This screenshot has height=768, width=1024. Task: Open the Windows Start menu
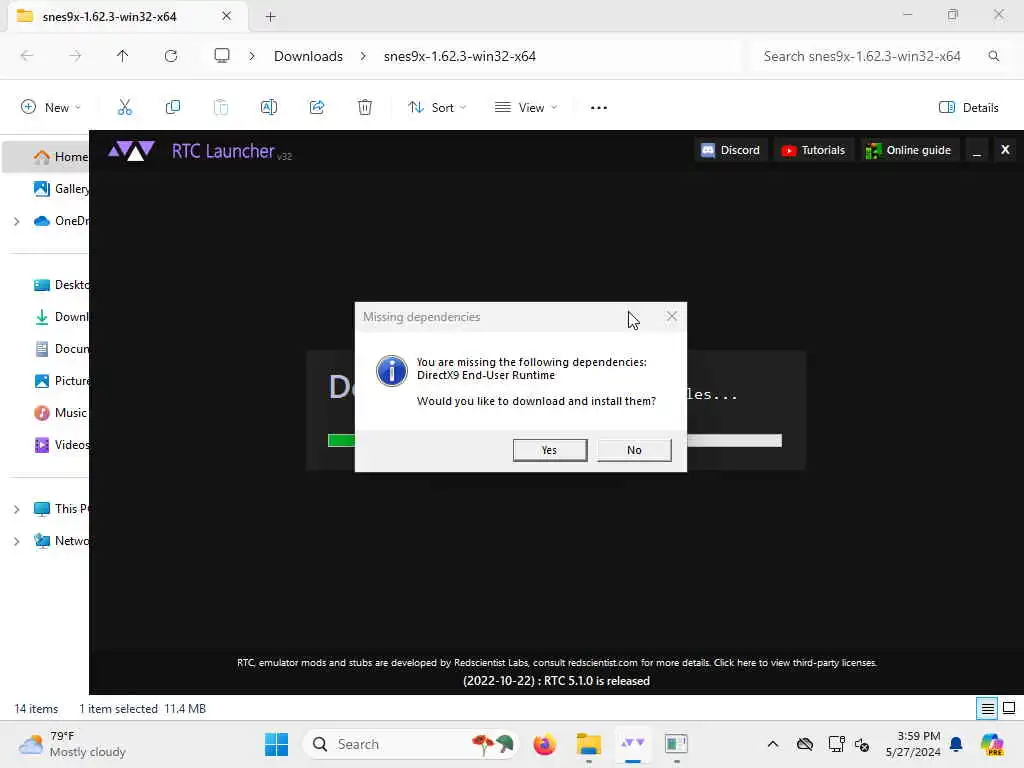point(276,744)
